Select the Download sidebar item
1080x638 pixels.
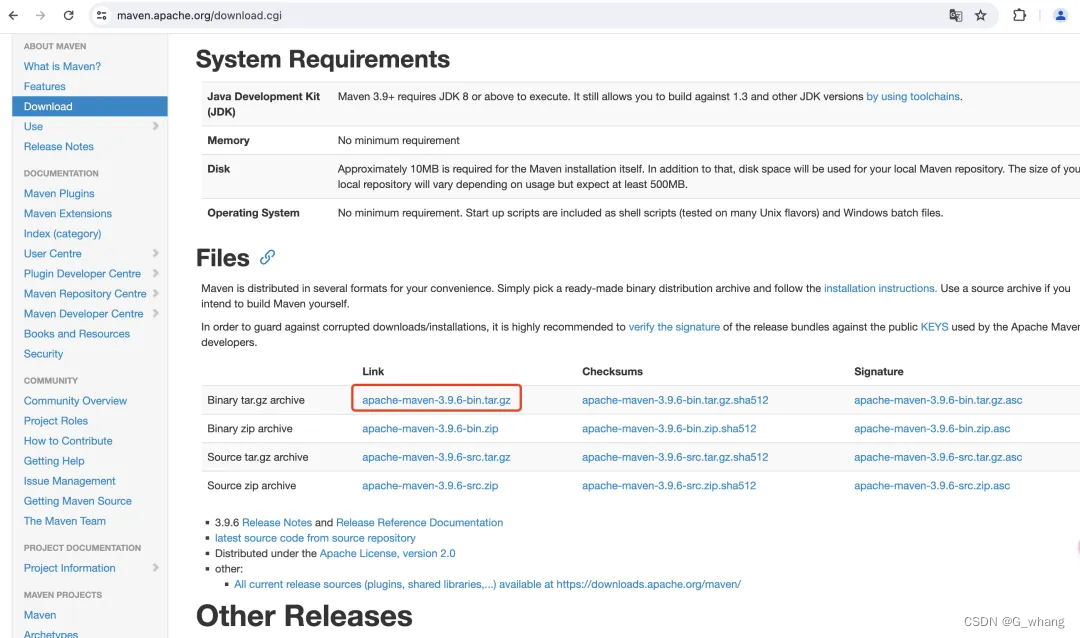[90, 106]
